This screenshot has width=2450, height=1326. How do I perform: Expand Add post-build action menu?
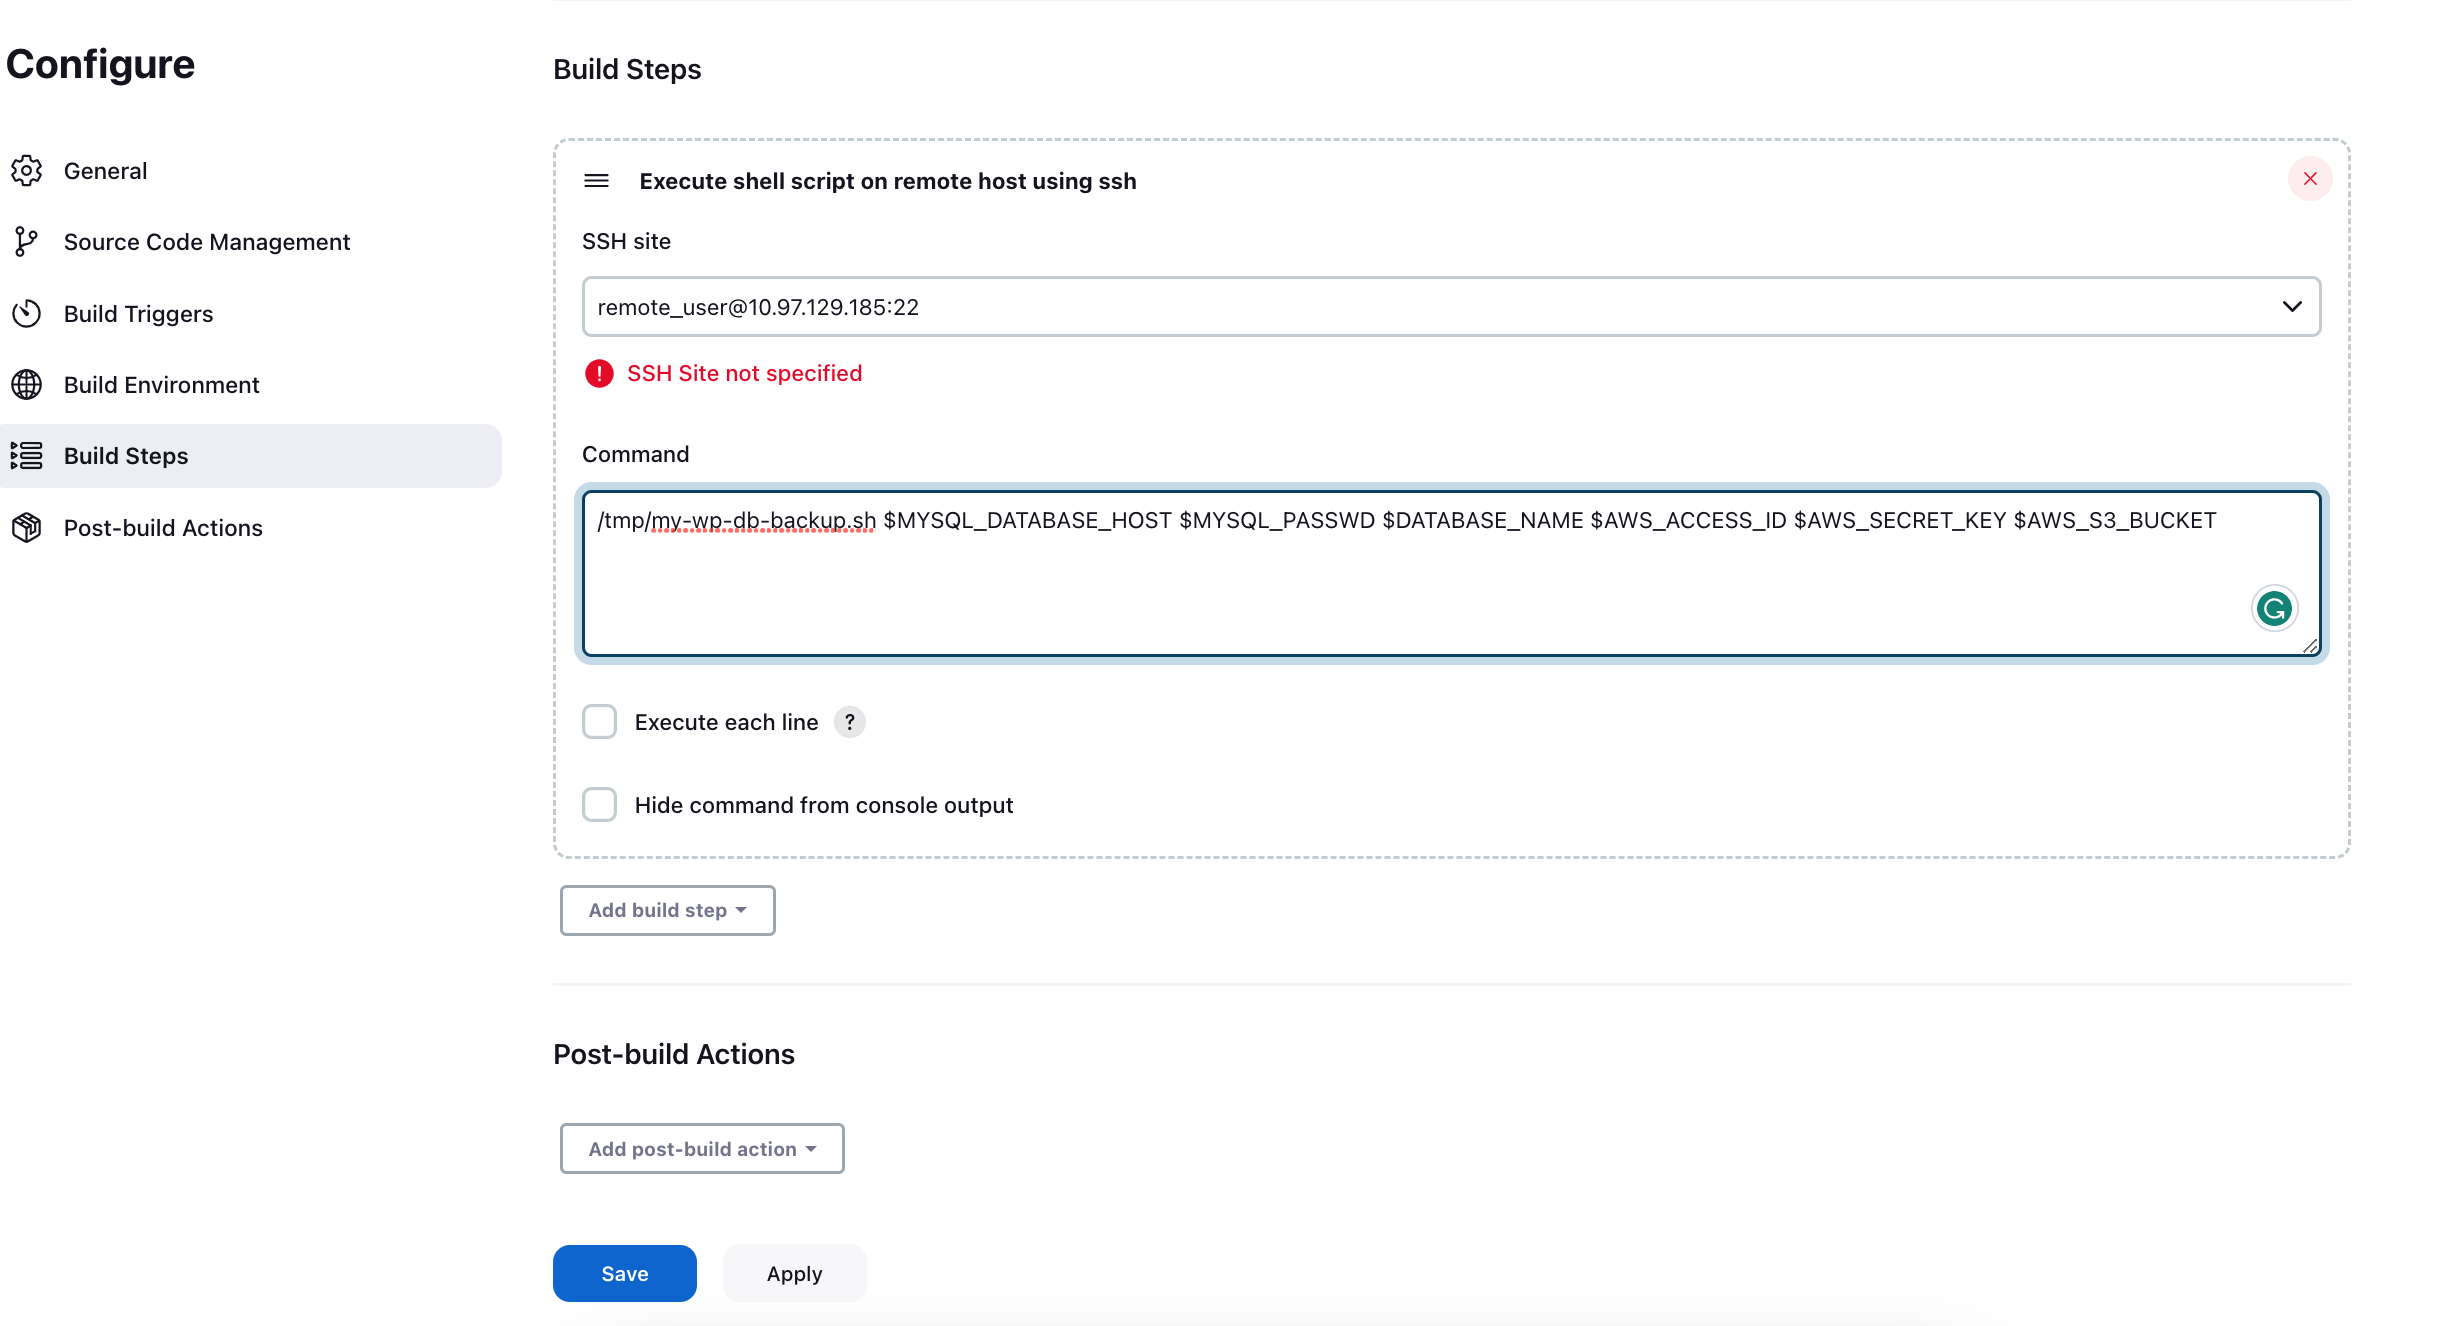pyautogui.click(x=702, y=1149)
